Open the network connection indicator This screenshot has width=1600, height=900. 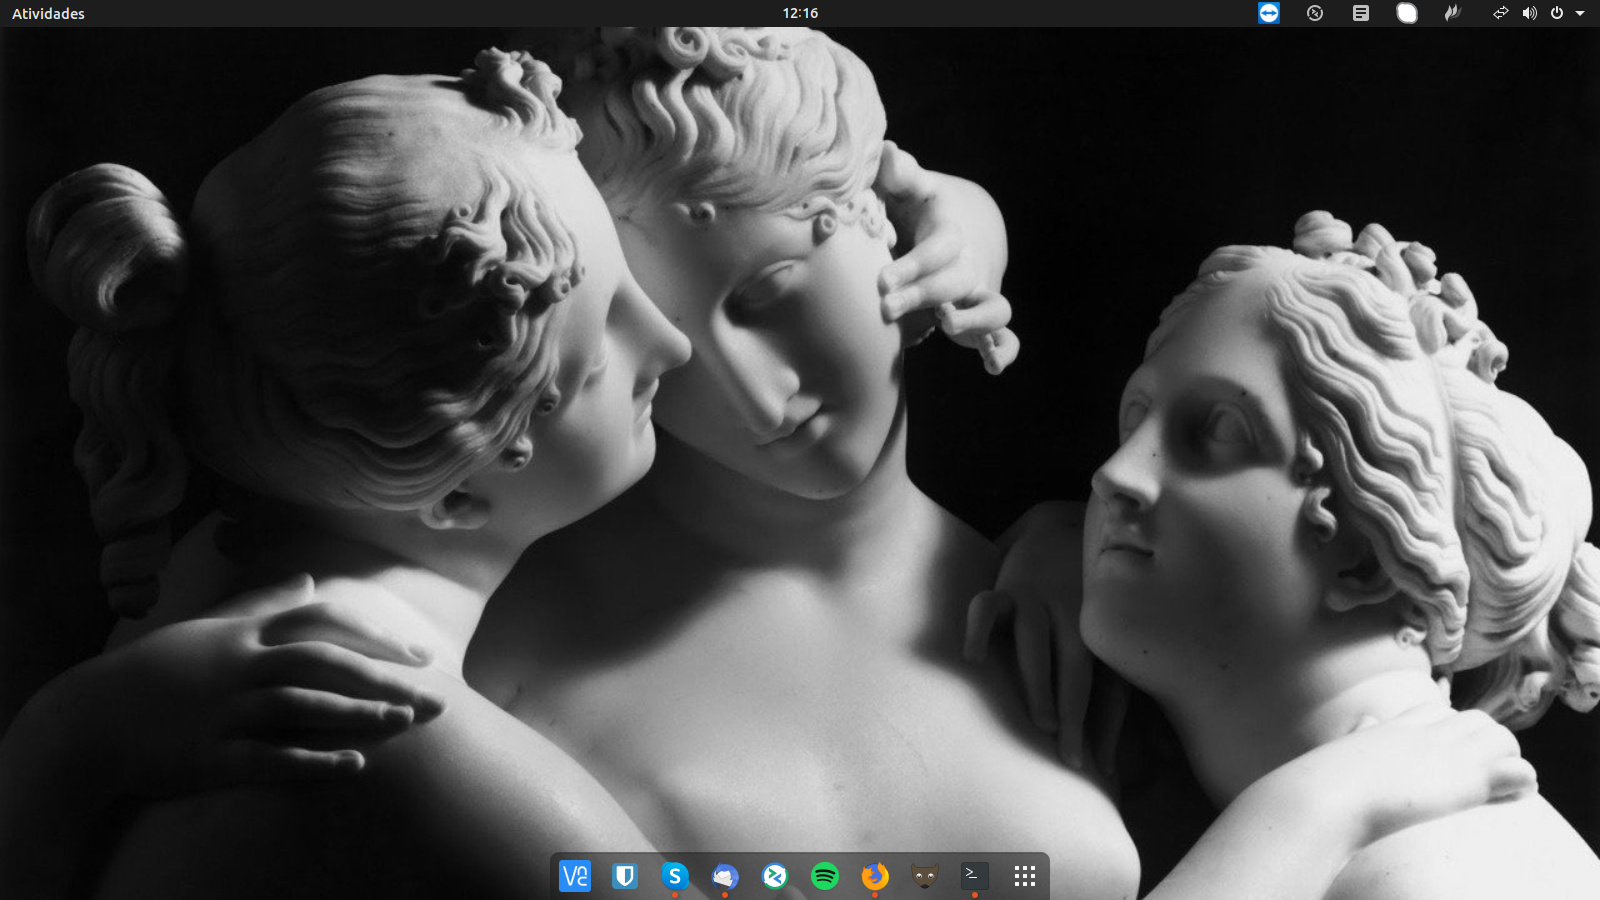(1501, 13)
